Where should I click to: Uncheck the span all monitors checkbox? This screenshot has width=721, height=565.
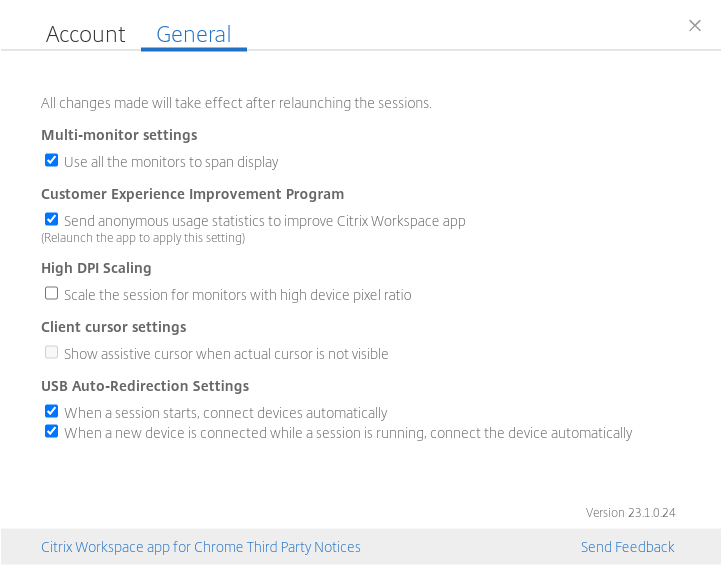[52, 160]
